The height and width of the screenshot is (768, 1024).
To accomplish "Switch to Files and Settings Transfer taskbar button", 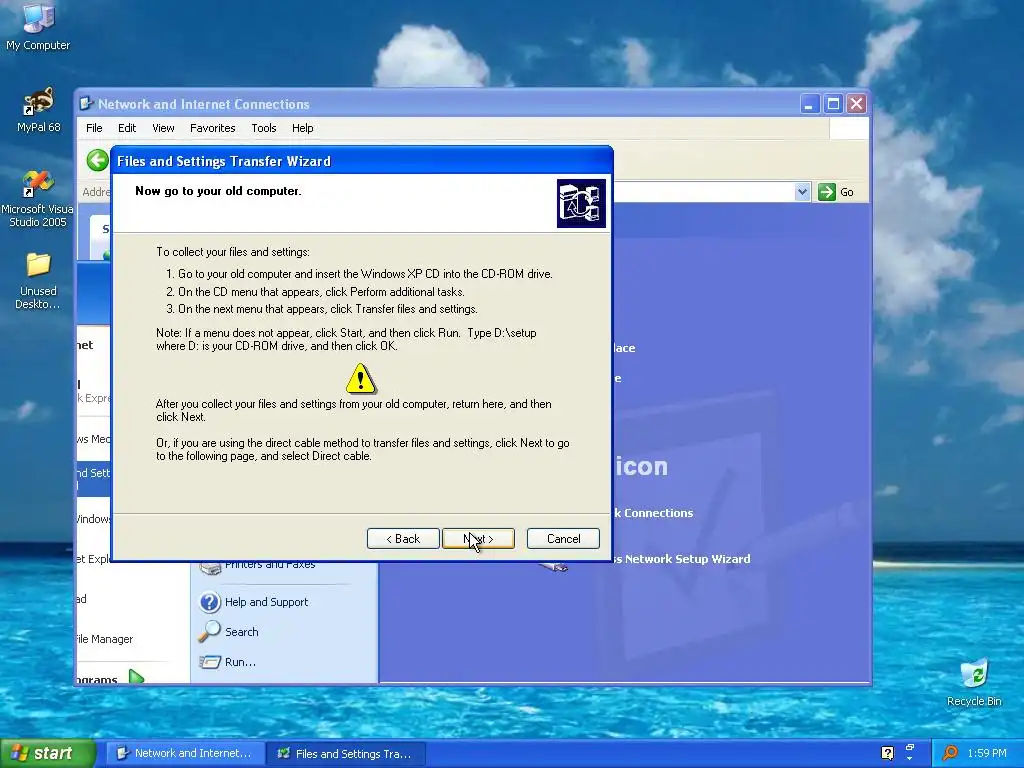I will [345, 754].
